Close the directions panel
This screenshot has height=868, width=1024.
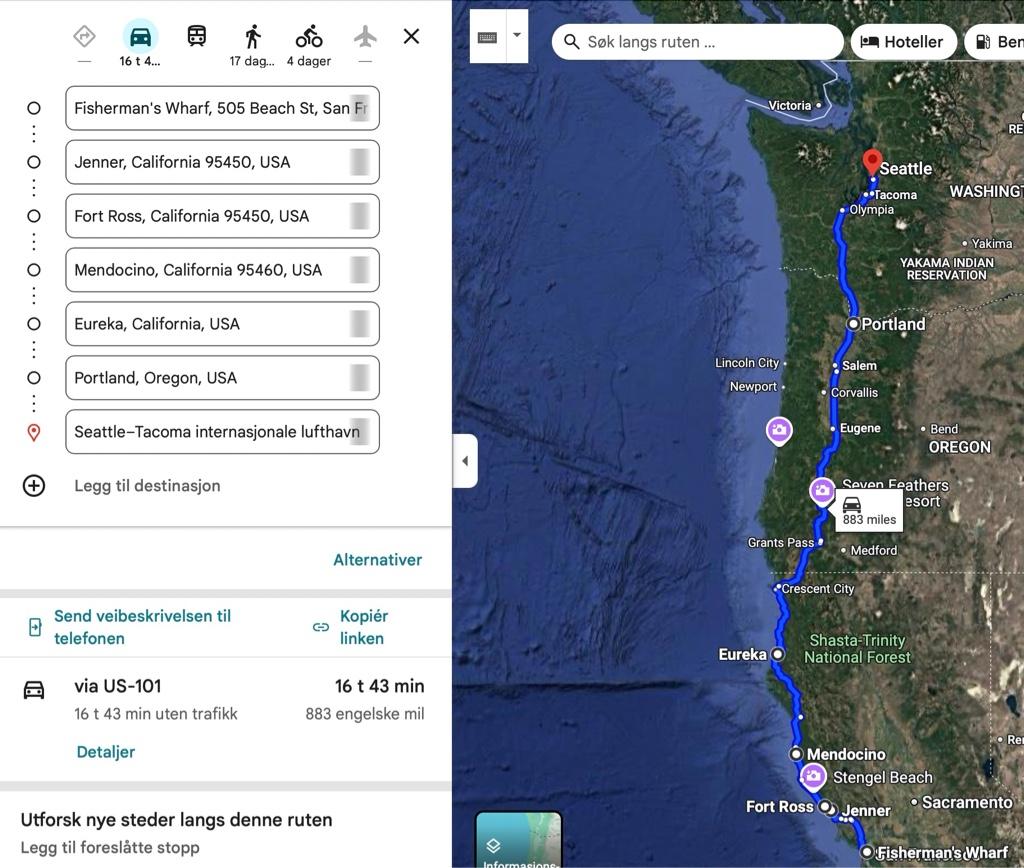click(x=411, y=37)
